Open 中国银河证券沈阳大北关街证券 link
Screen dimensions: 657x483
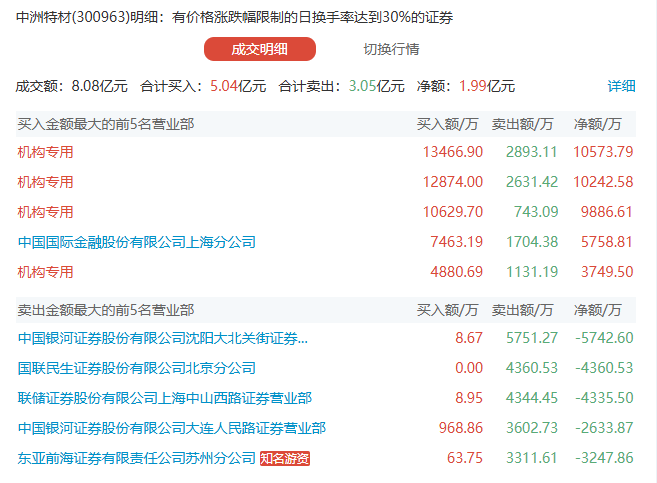[x=163, y=338]
